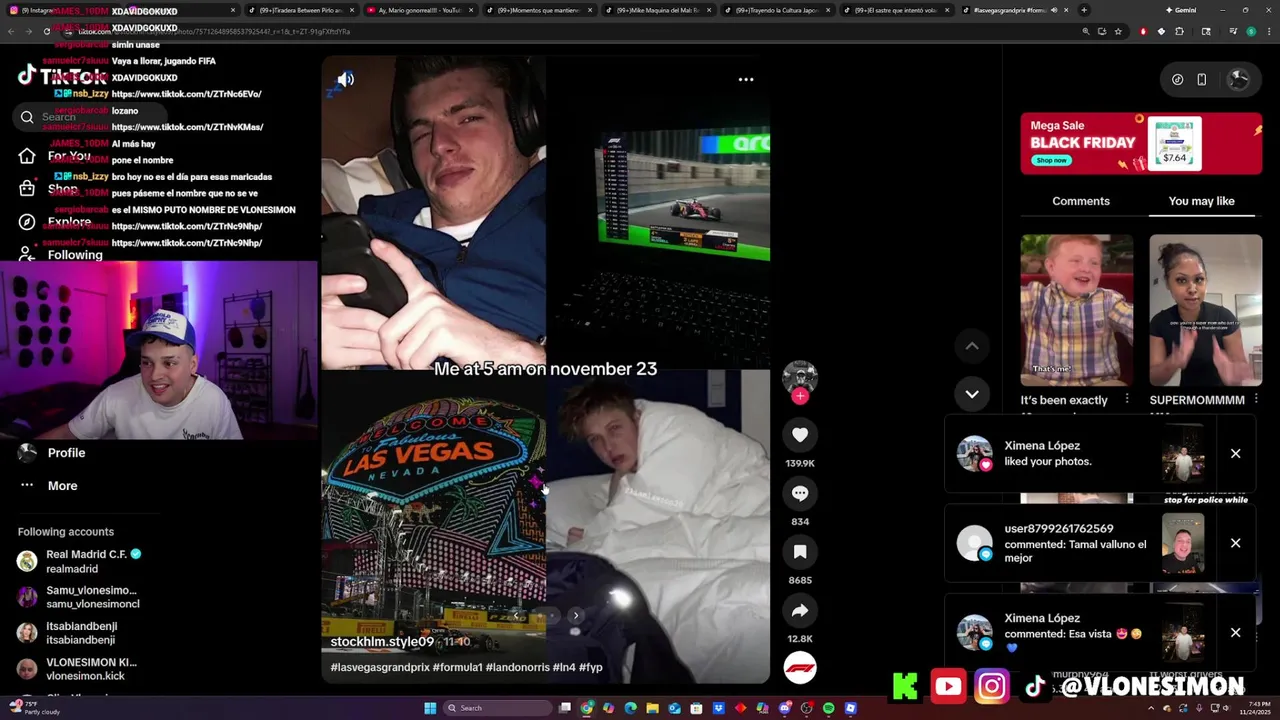Like the video with 139.9K hearts
The width and height of the screenshot is (1280, 720).
point(800,435)
